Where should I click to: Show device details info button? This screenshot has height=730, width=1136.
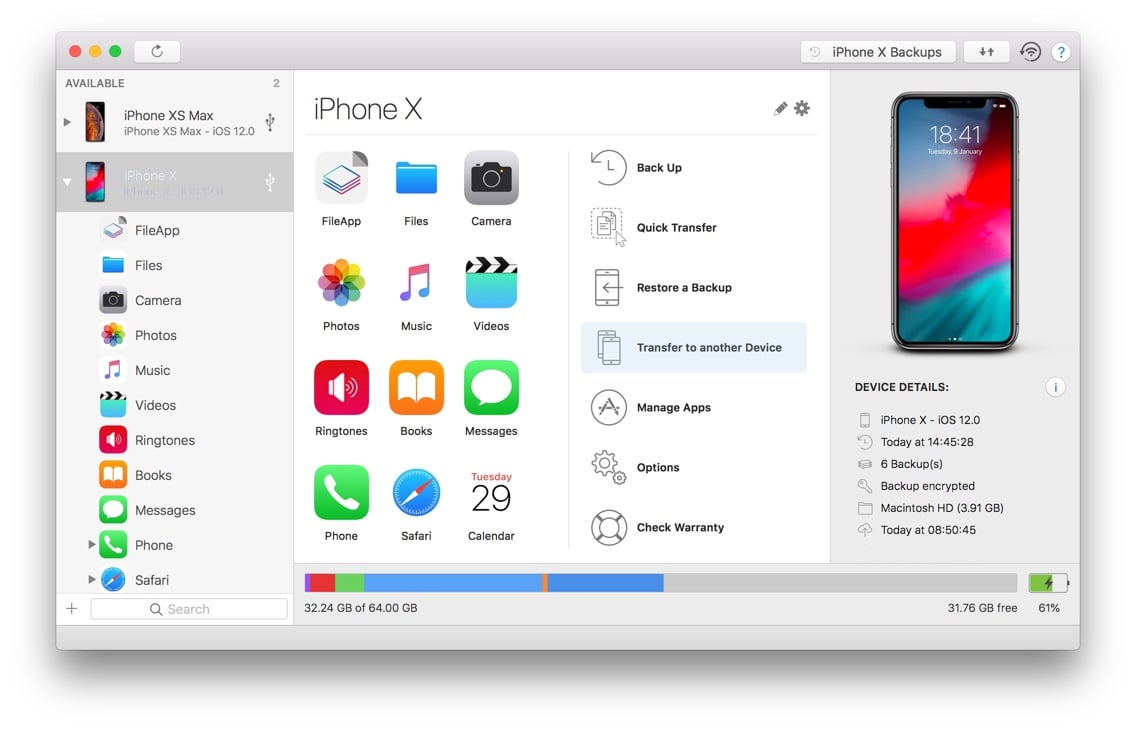click(x=1056, y=387)
